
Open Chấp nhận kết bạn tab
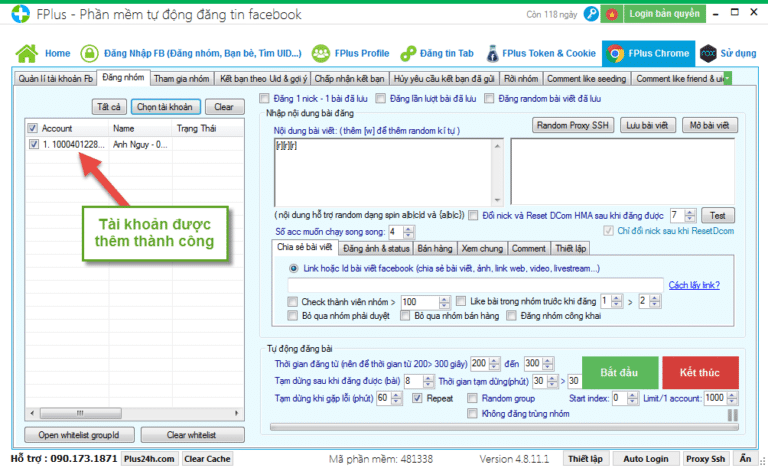tap(350, 78)
